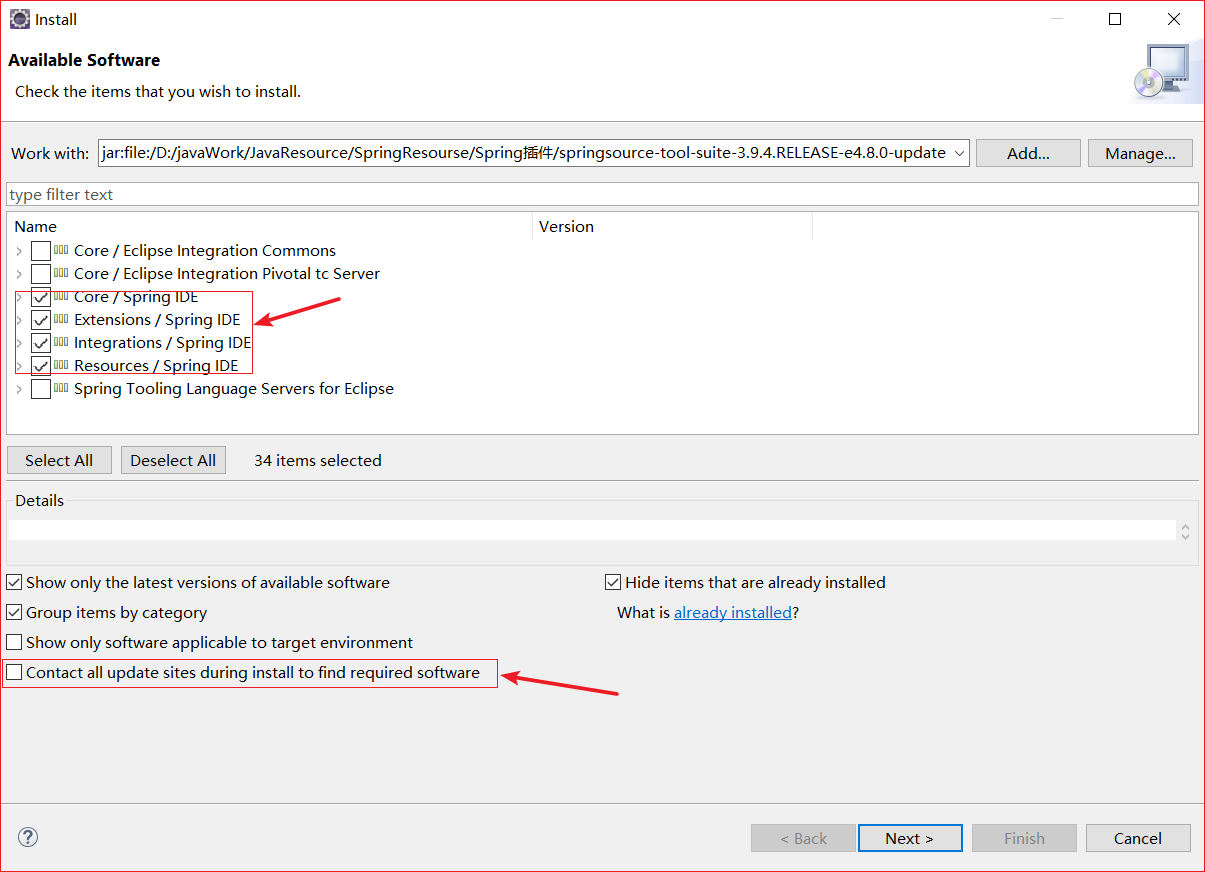
Task: Uncheck Integrations / Spring IDE checkbox
Action: (x=41, y=343)
